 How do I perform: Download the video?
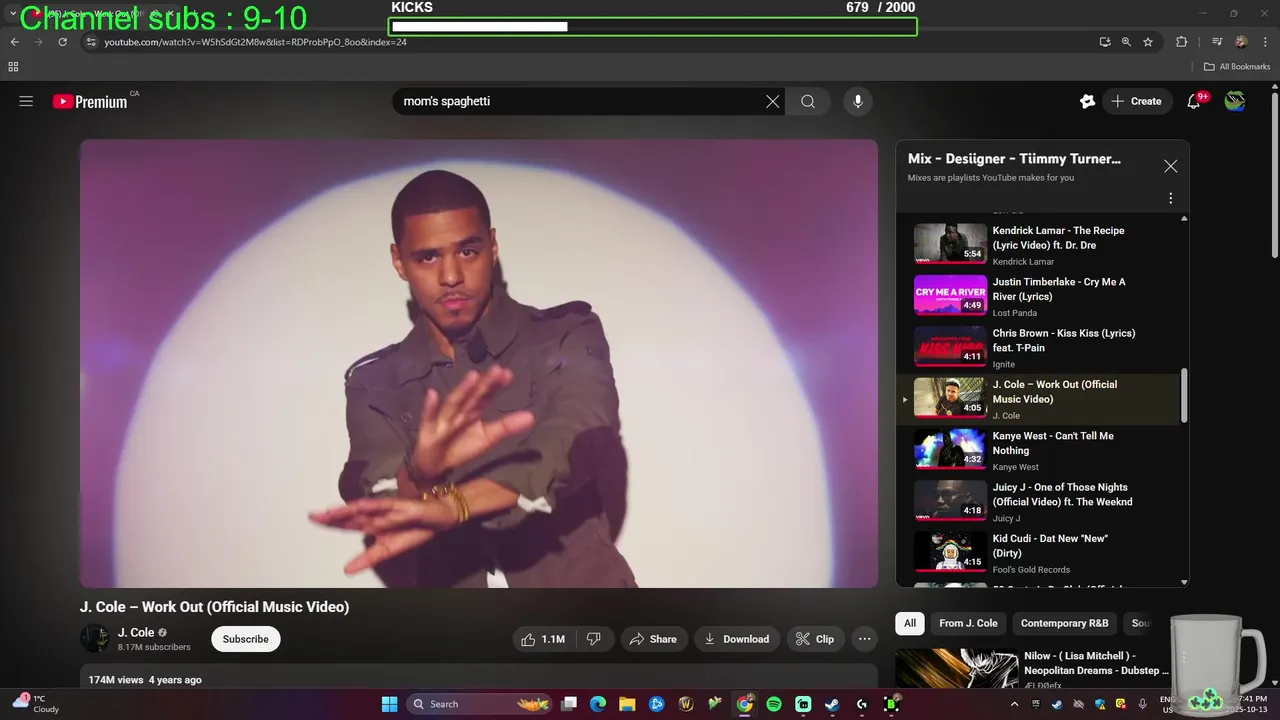pos(736,639)
